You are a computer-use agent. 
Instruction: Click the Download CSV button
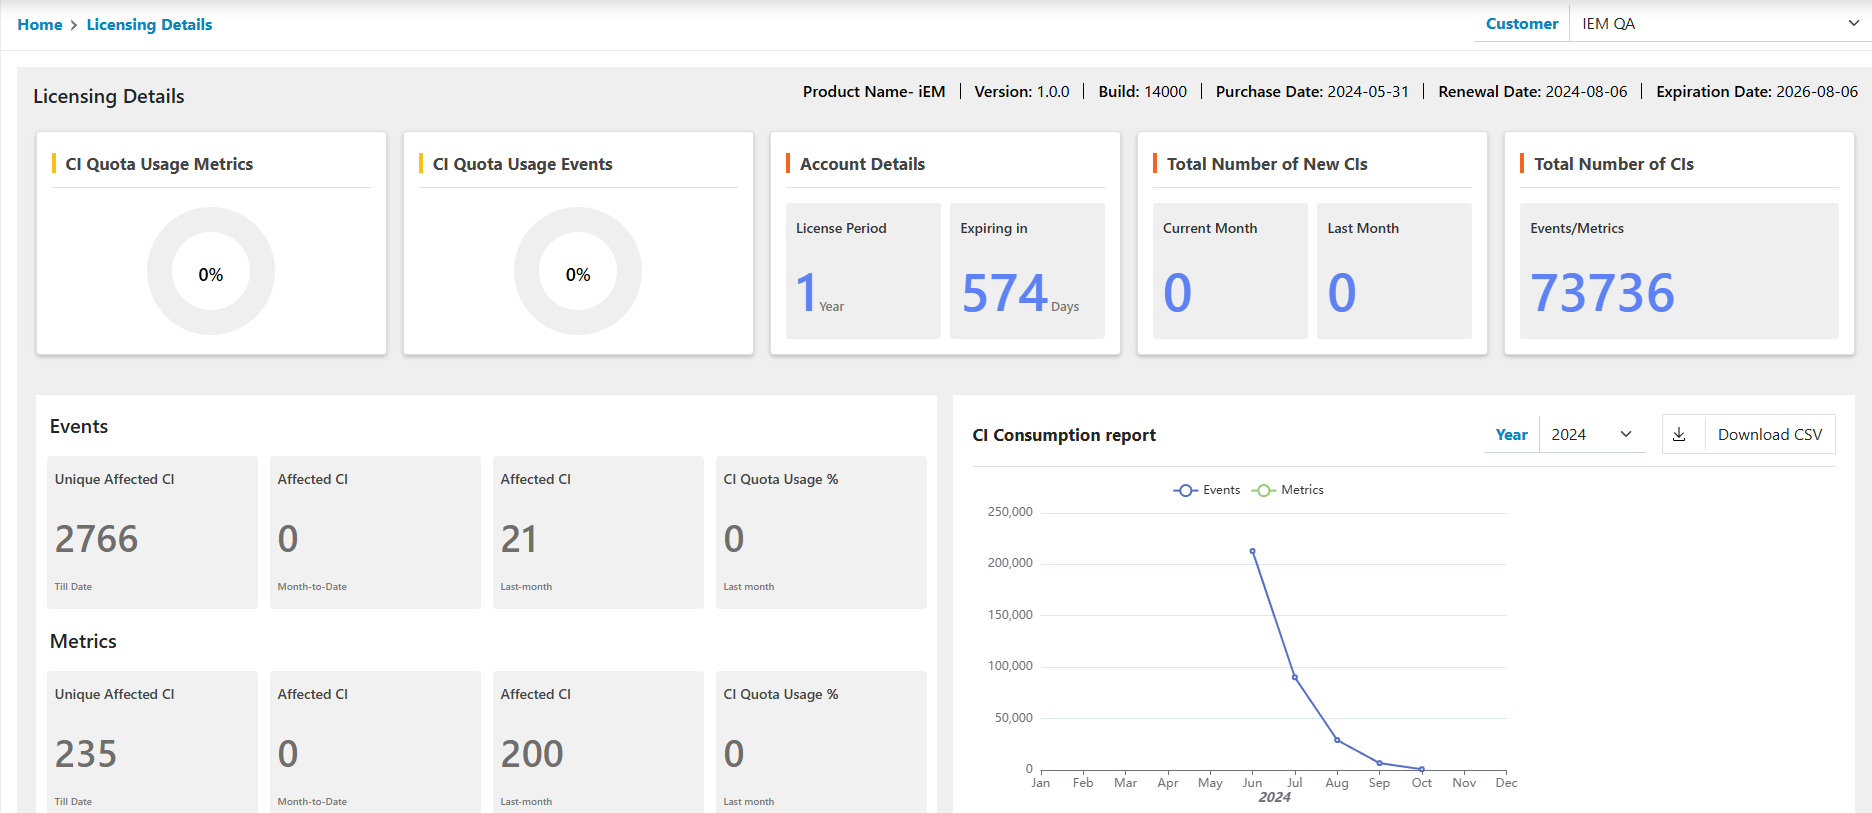click(1769, 435)
